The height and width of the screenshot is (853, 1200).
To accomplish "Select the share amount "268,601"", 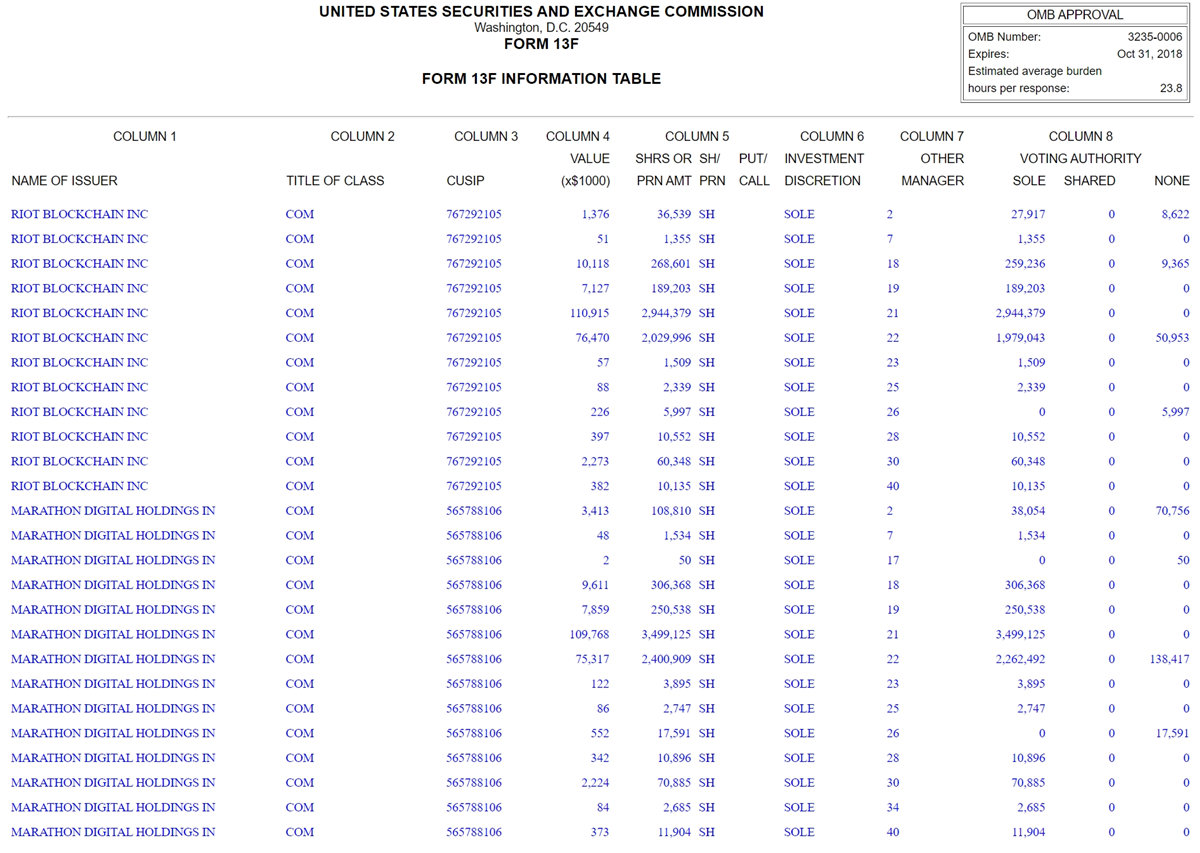I will coord(671,264).
